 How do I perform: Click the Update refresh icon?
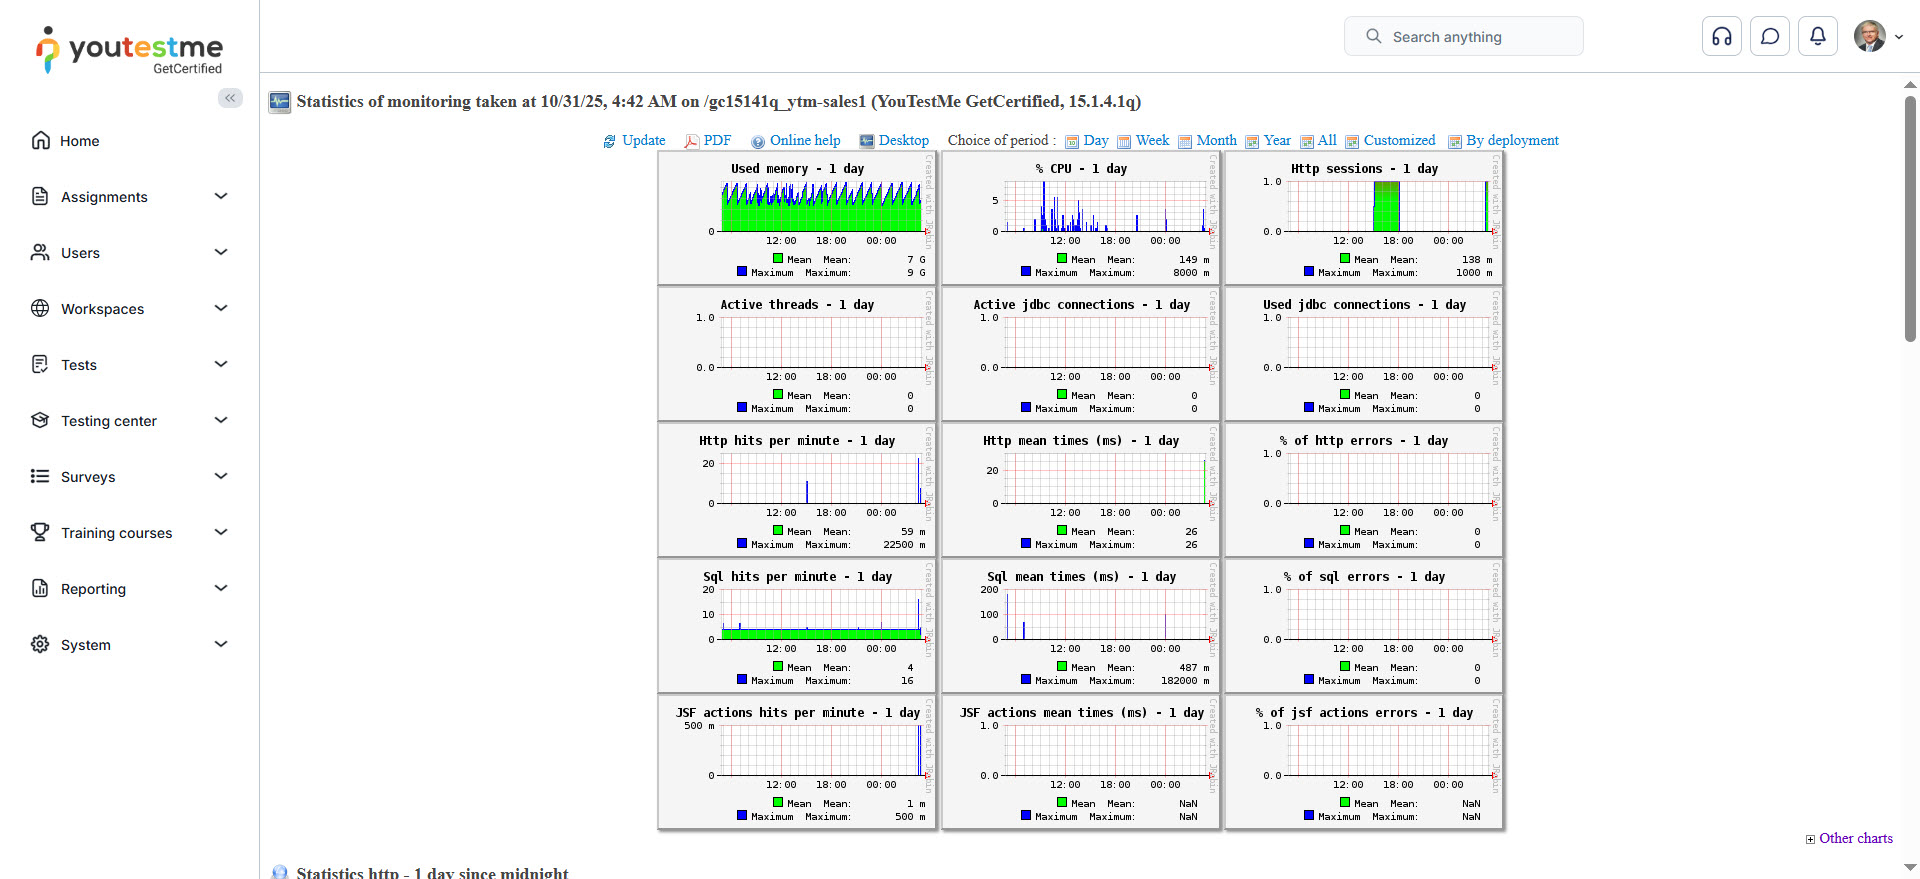point(609,141)
